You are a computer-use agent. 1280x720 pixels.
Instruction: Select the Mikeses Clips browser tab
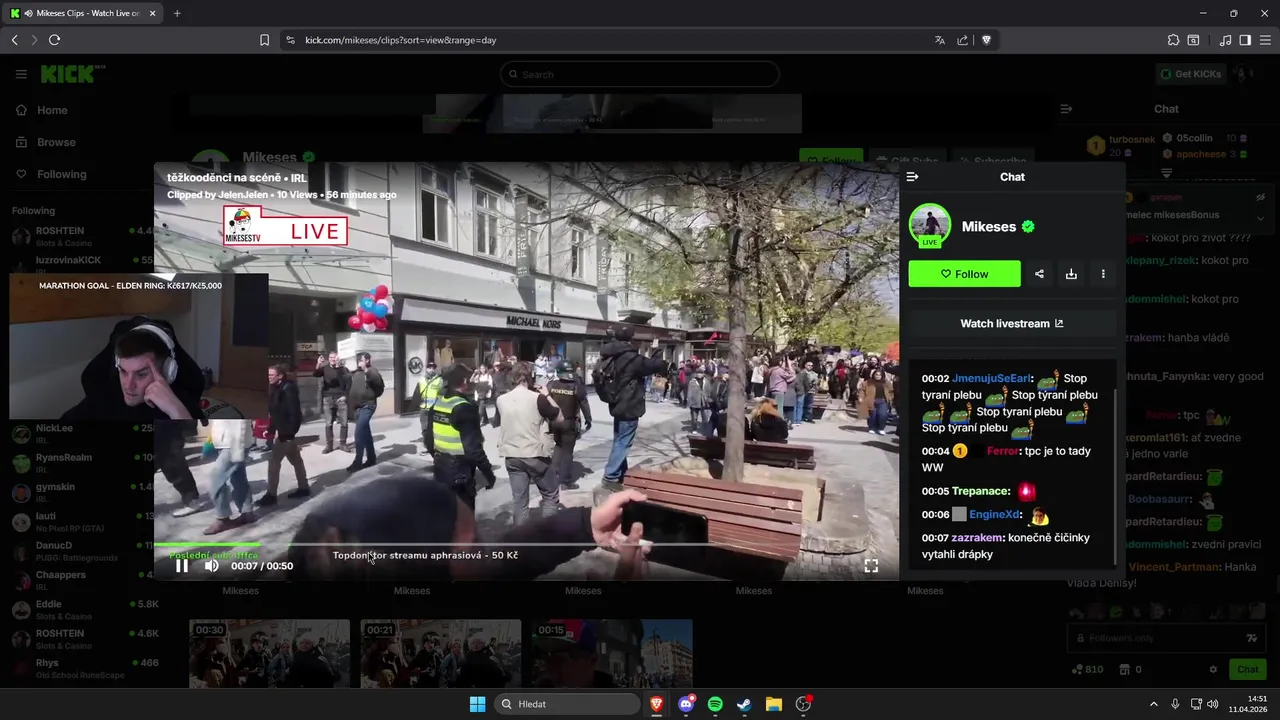pyautogui.click(x=84, y=13)
